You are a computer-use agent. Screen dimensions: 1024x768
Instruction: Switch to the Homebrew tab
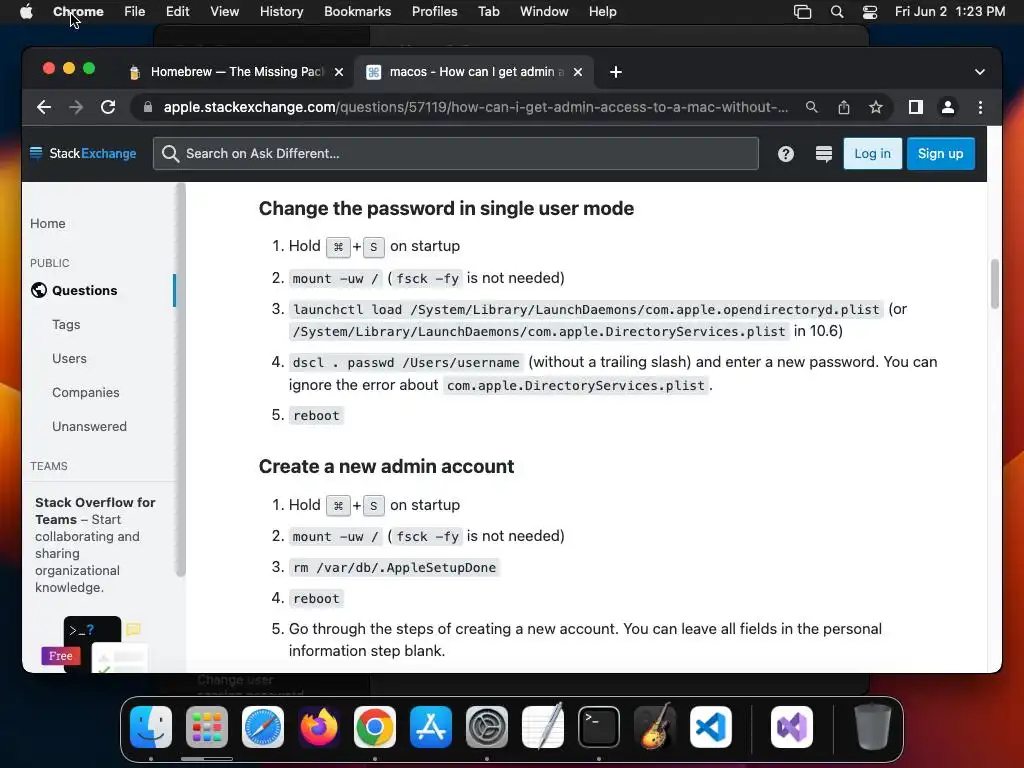(235, 72)
